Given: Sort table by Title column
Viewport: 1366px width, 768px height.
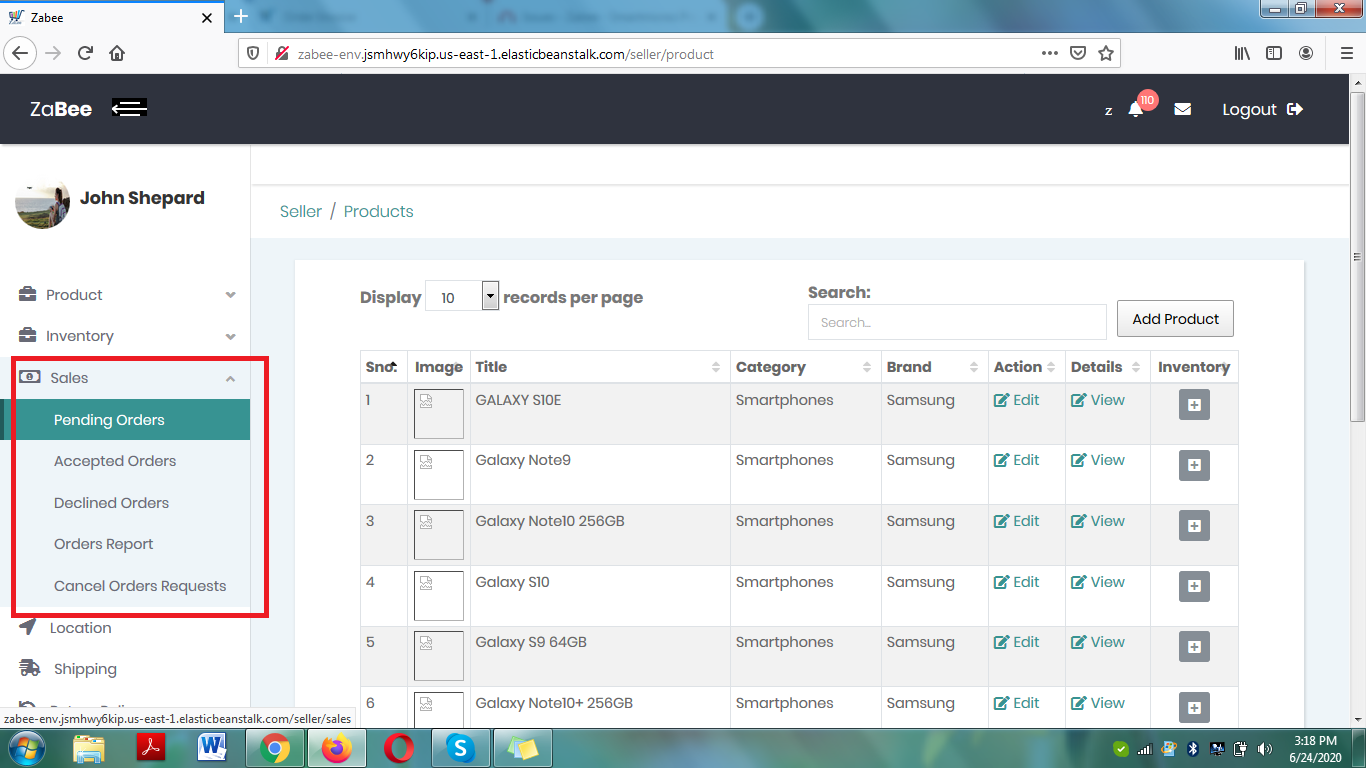Looking at the screenshot, I should coord(598,367).
